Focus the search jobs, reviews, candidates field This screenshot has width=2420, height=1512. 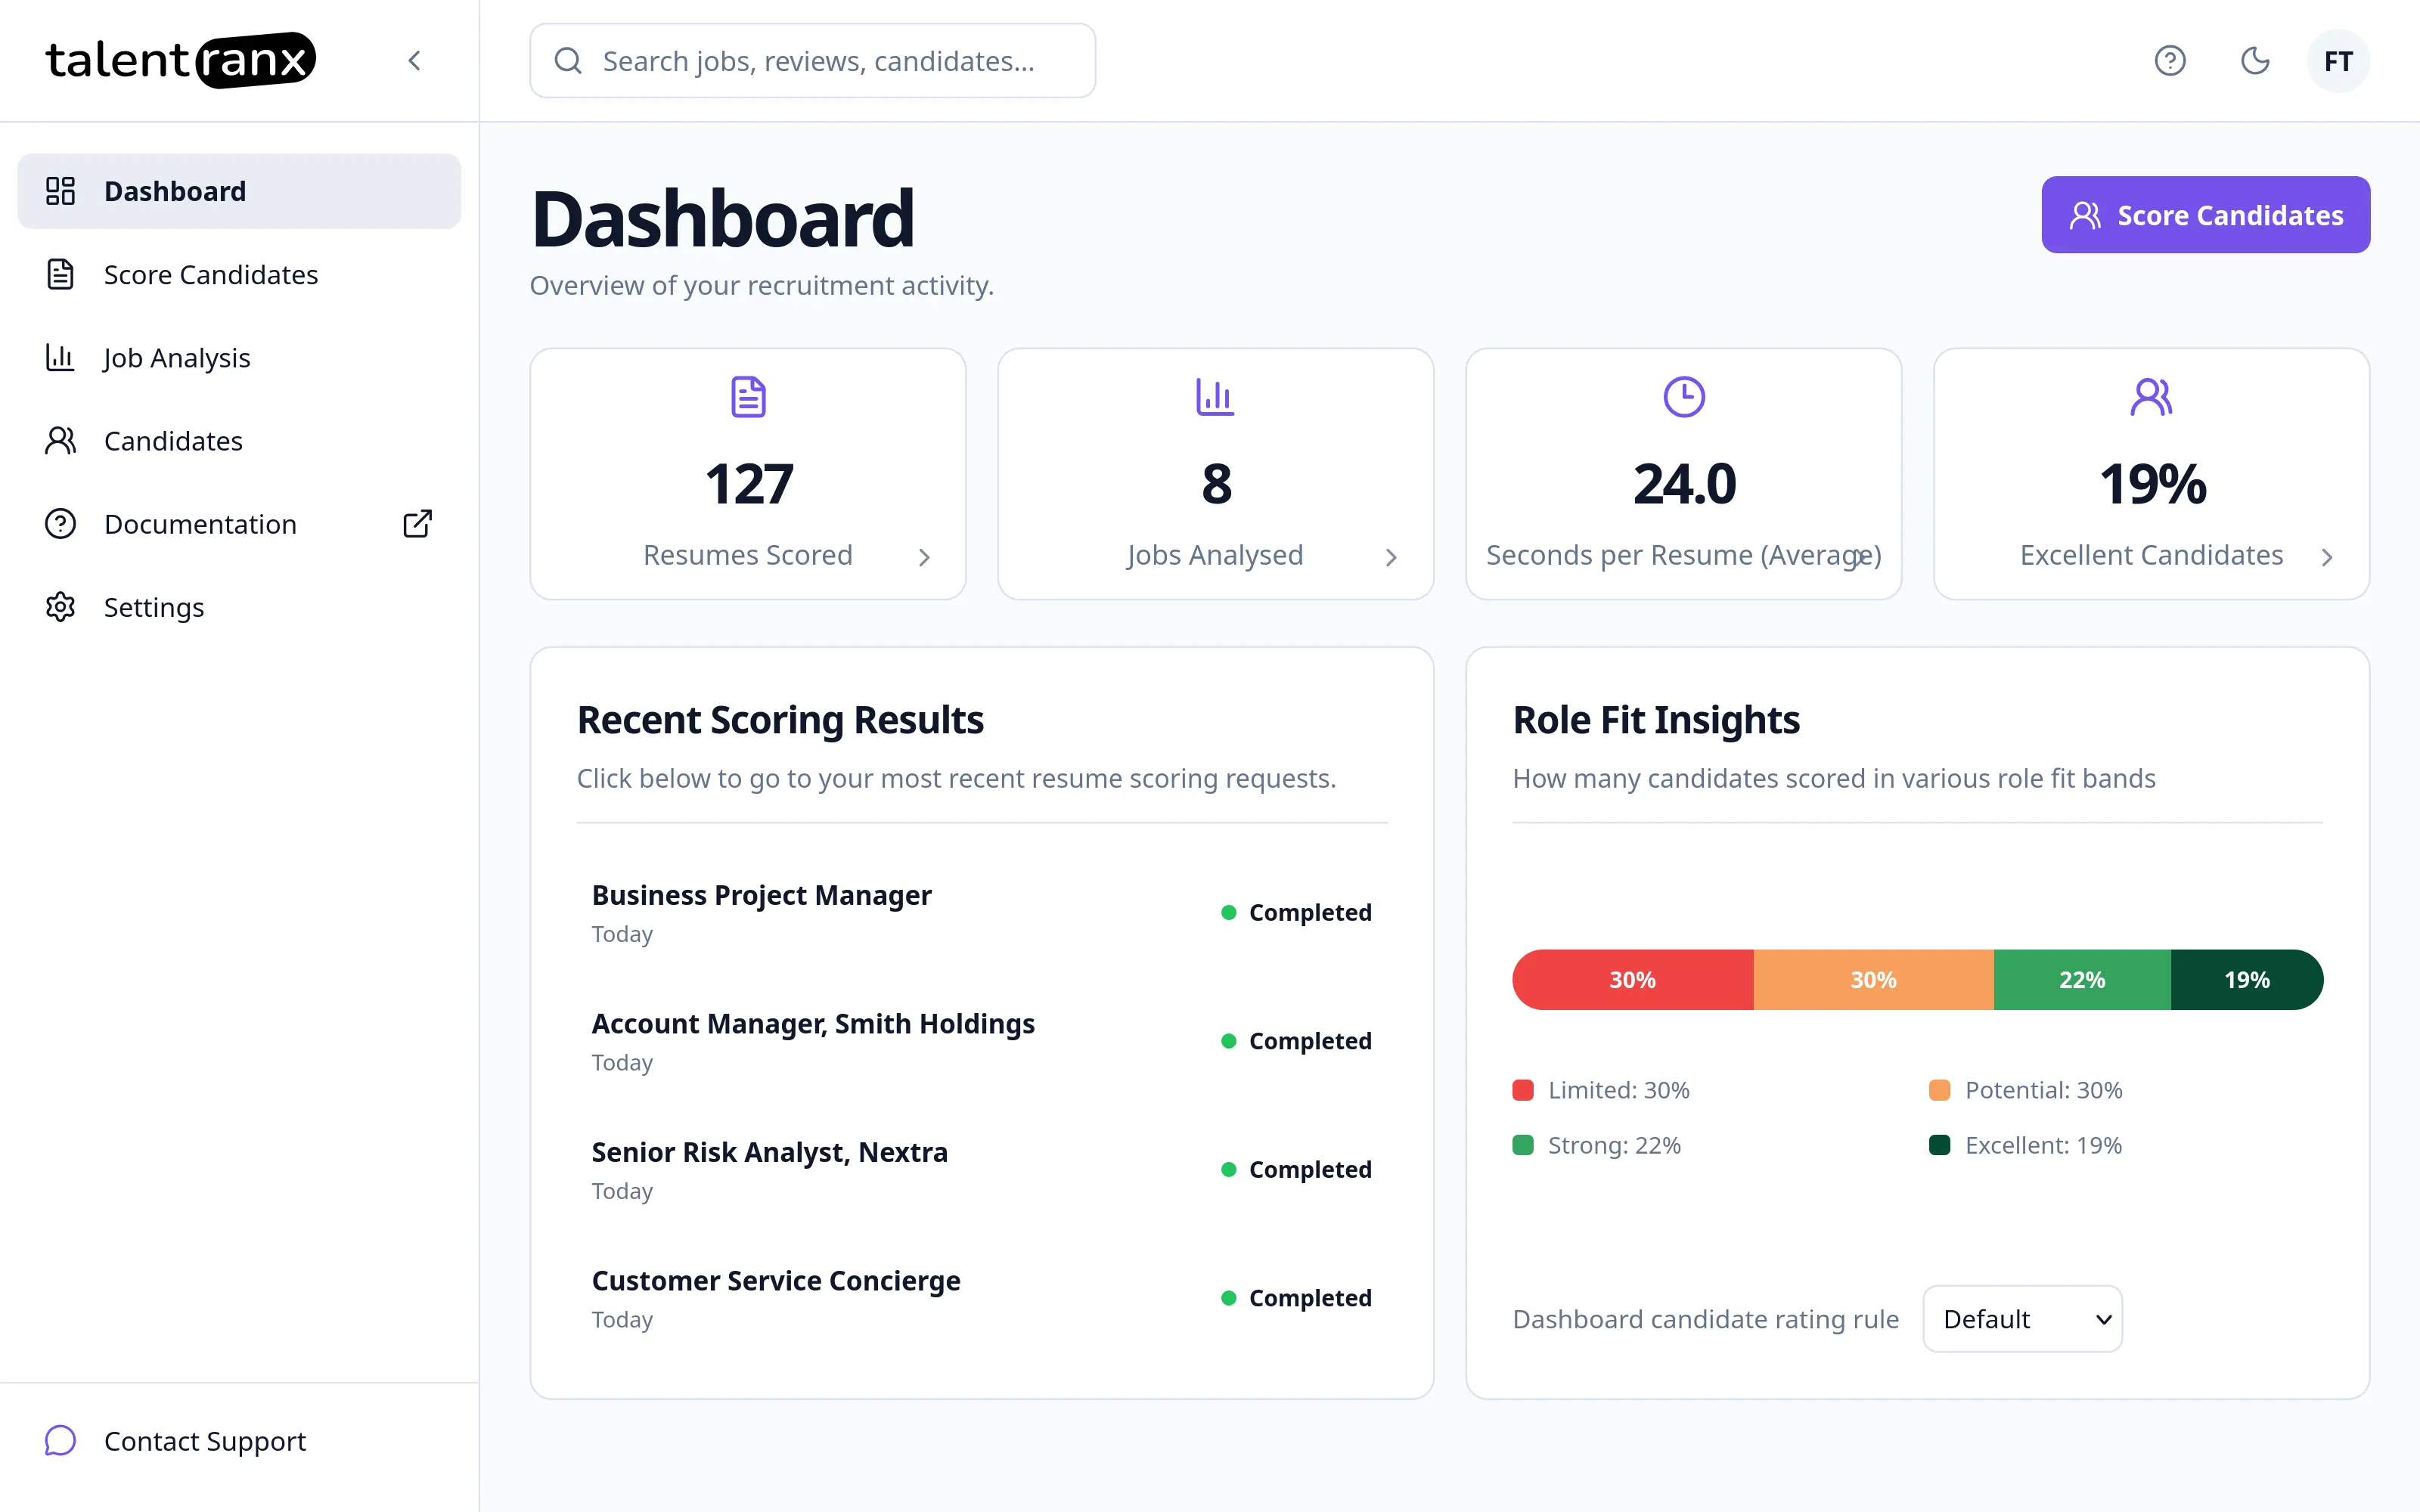point(812,61)
